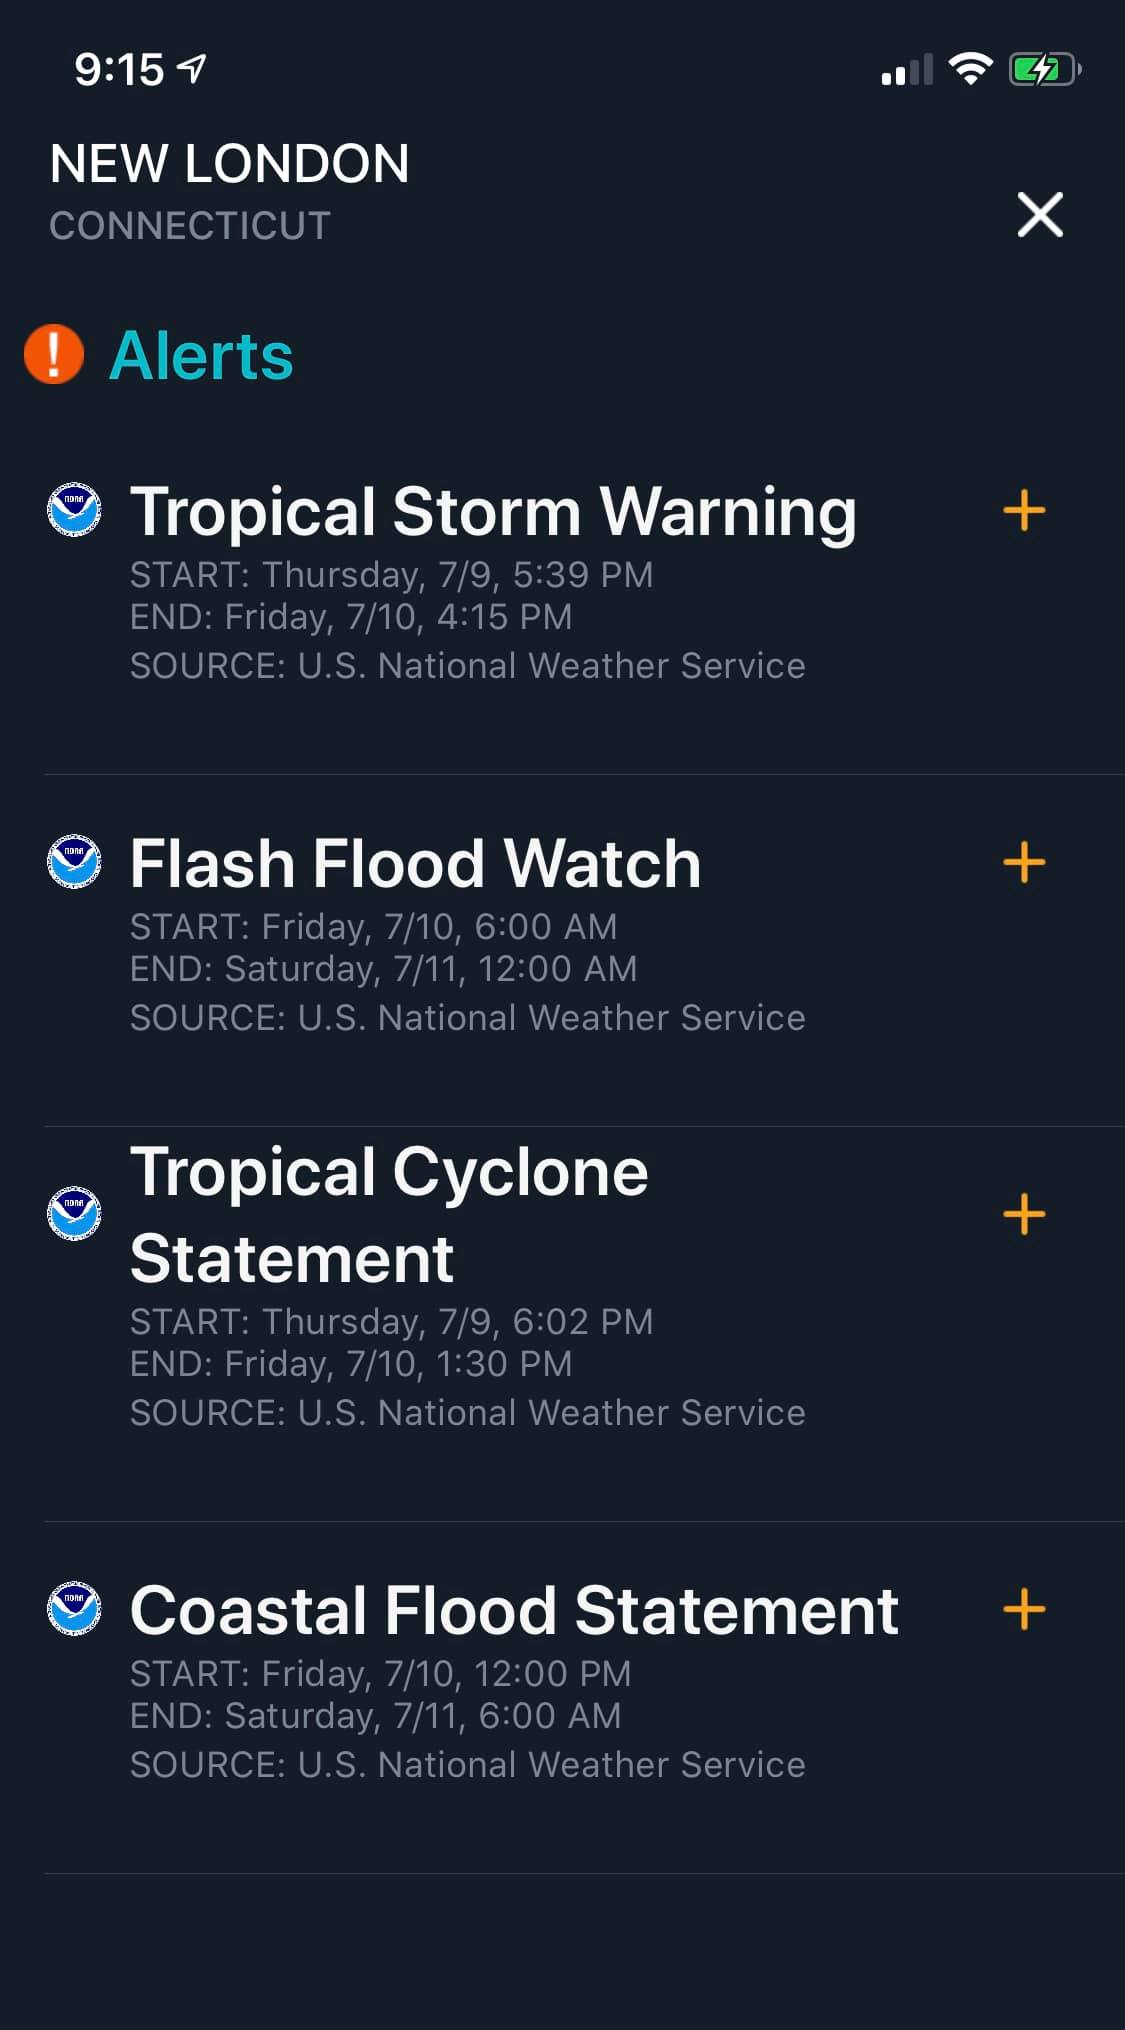Tap the NEW LONDON location title
1125x2030 pixels.
coord(229,163)
